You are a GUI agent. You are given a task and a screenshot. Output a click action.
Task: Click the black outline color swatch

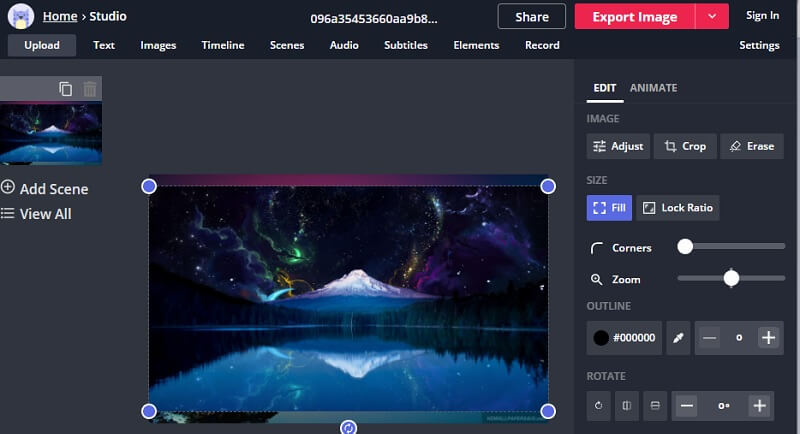tap(601, 338)
